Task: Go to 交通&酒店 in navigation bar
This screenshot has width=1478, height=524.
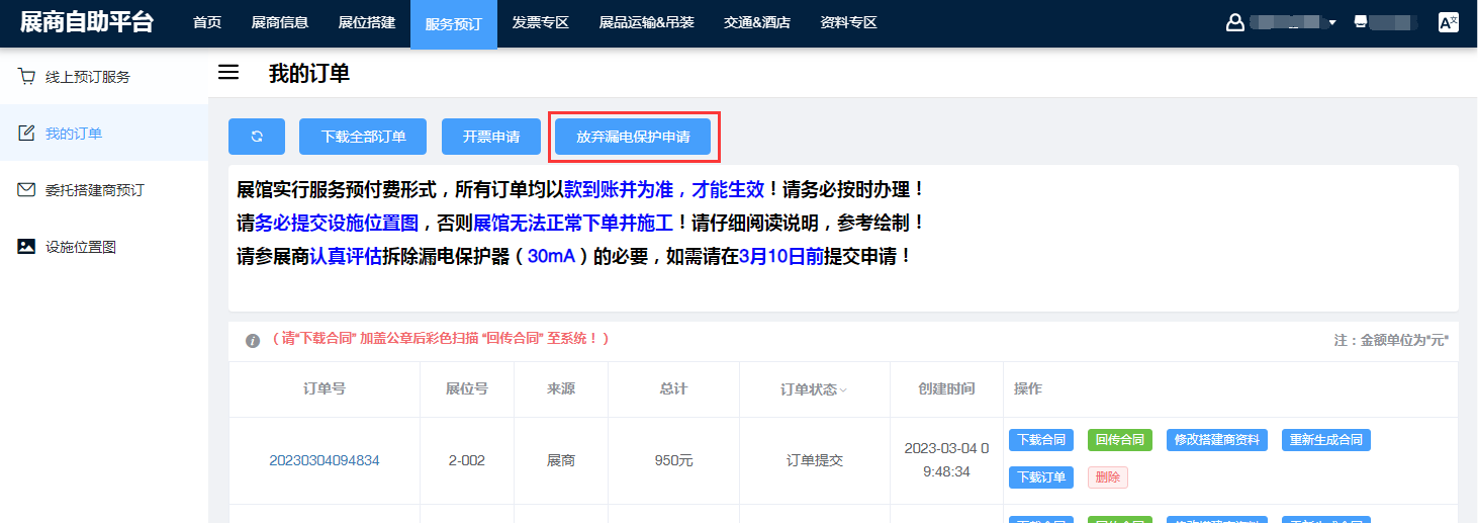Action: click(x=757, y=22)
